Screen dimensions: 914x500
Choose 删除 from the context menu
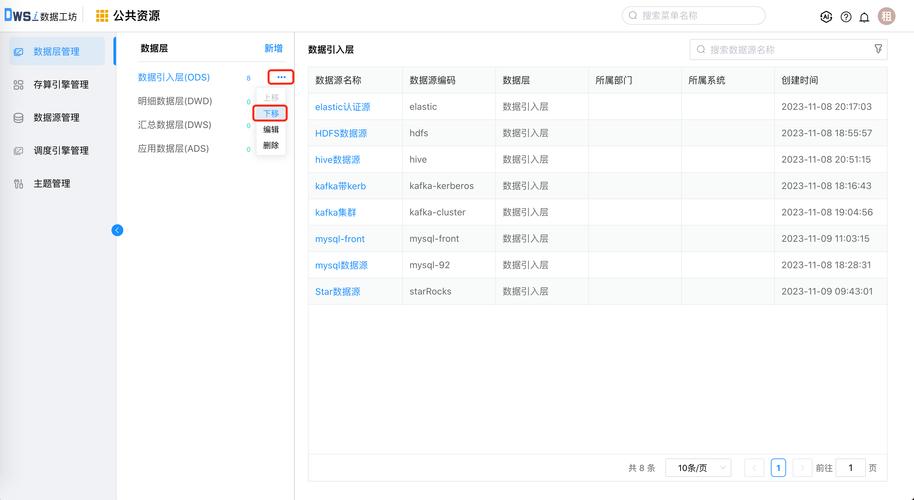(271, 145)
